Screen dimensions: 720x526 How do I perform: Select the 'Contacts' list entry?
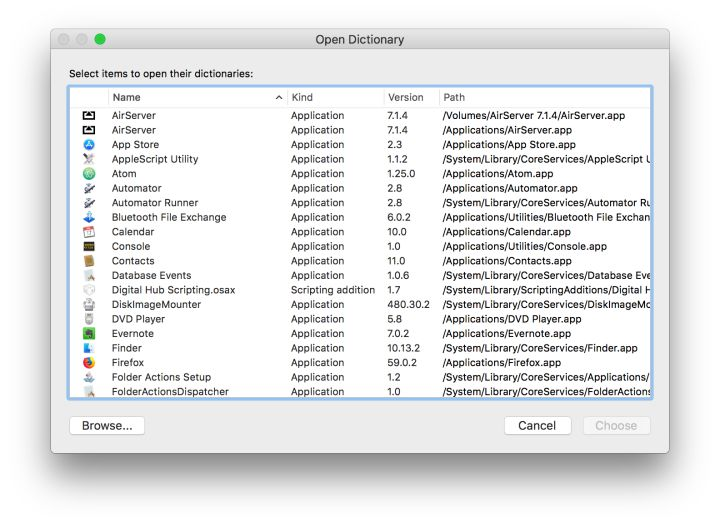point(133,261)
